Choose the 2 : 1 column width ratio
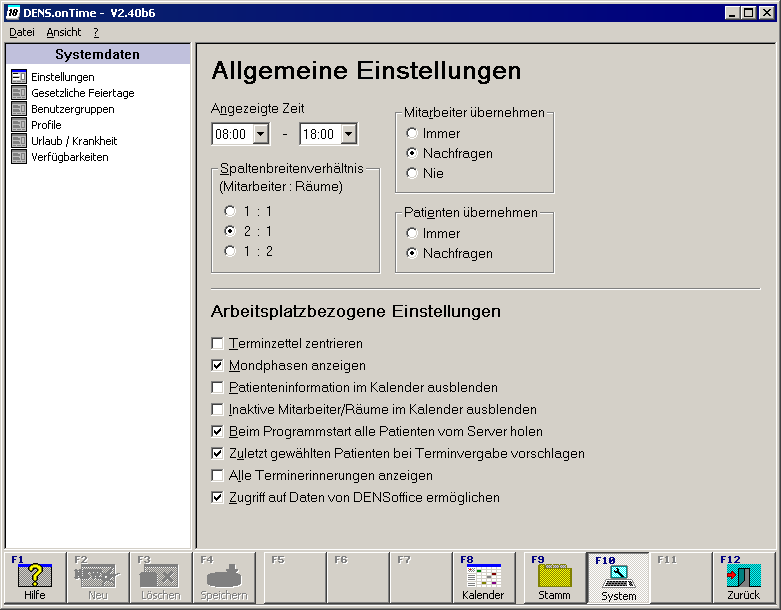Screen dimensions: 781x610 (x=230, y=231)
